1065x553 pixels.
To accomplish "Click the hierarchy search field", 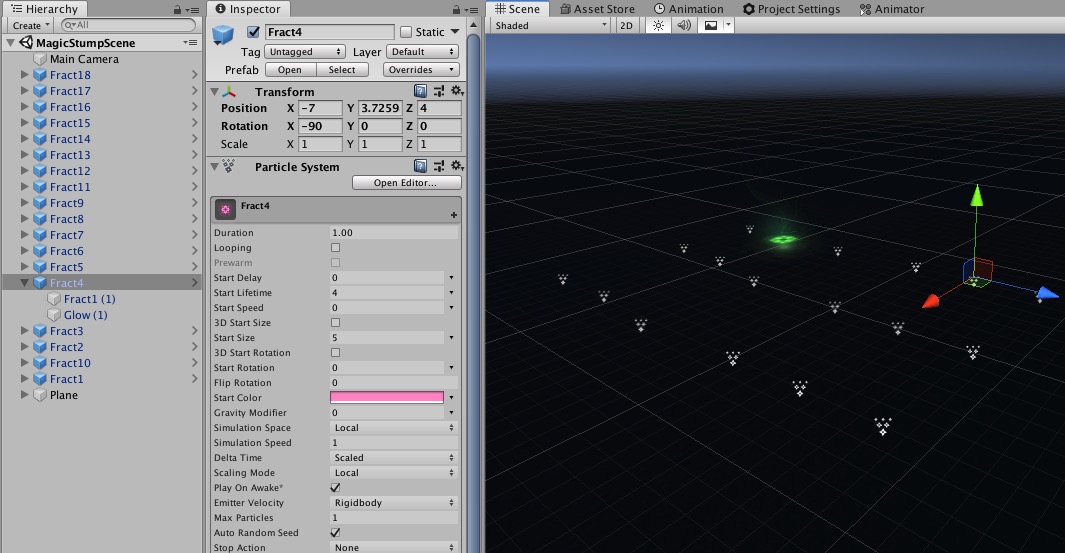I will coord(128,25).
